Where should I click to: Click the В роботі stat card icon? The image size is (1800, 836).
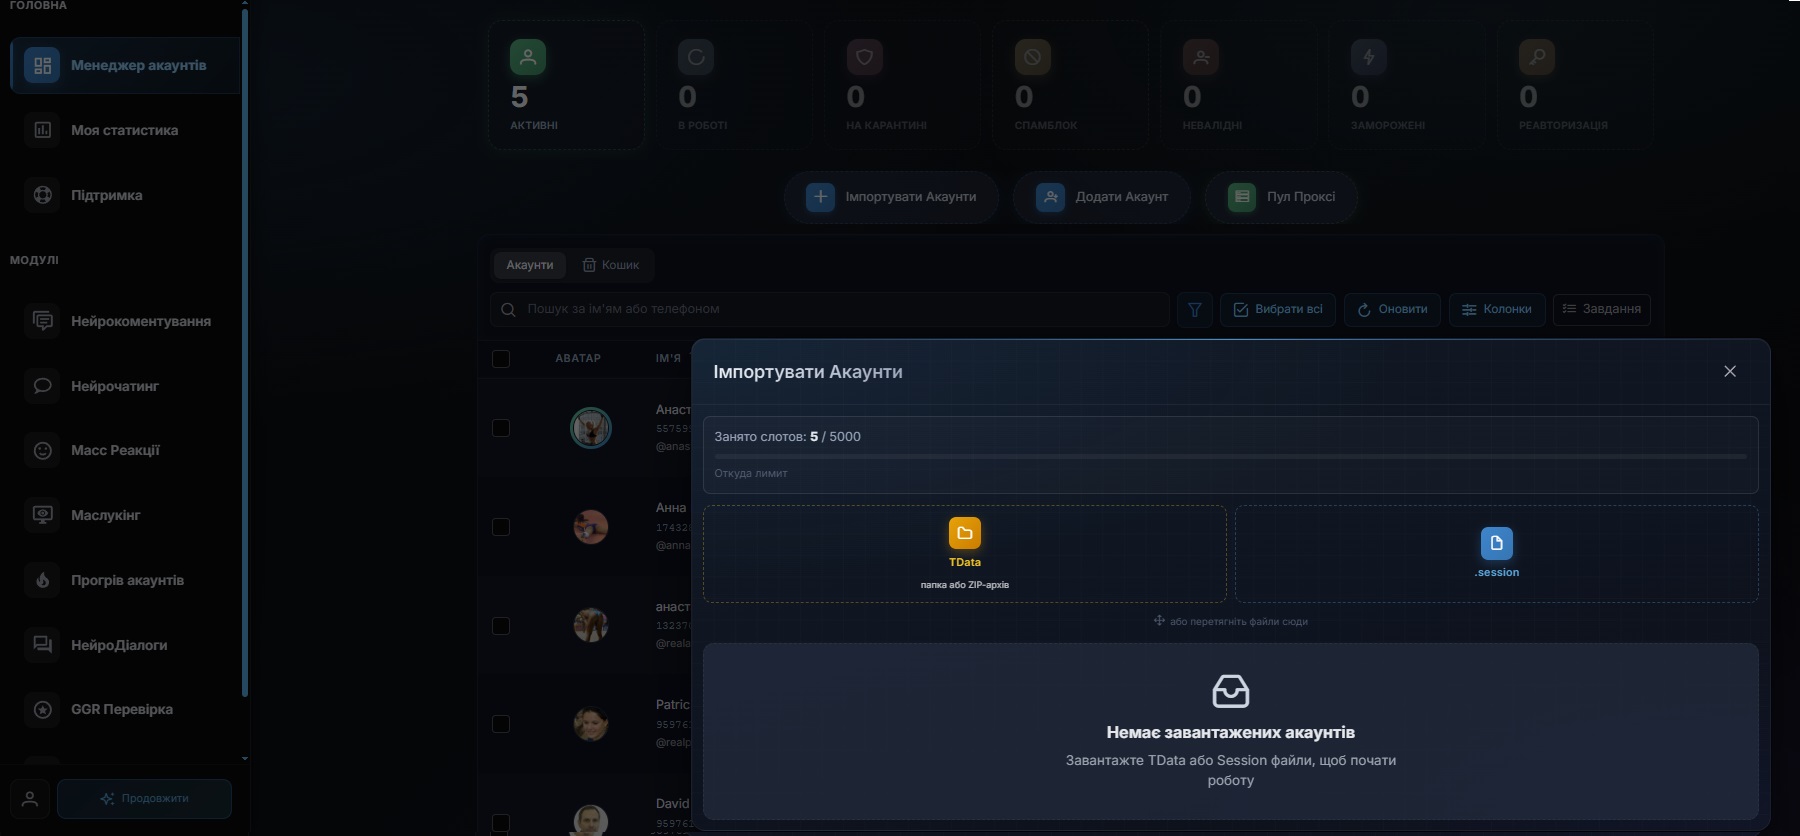tap(696, 57)
